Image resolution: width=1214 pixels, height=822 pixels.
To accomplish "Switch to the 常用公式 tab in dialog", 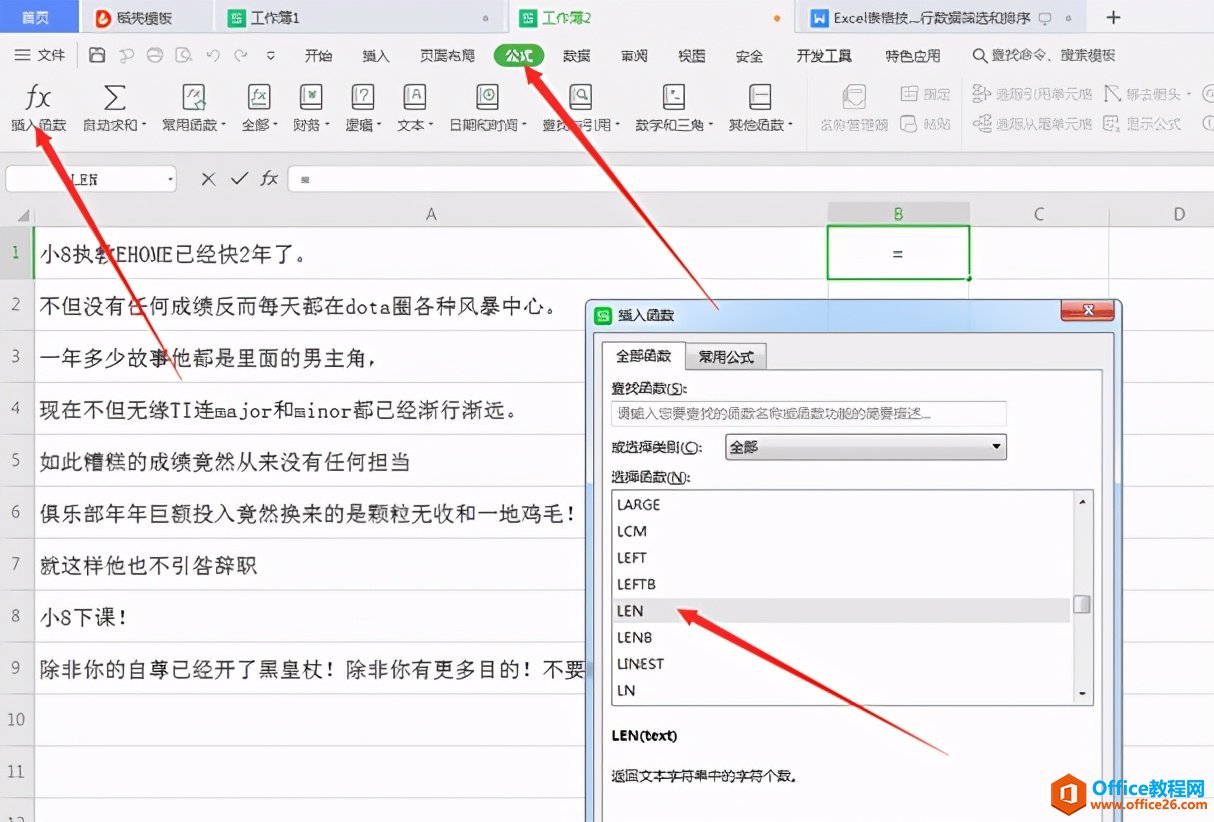I will 726,357.
